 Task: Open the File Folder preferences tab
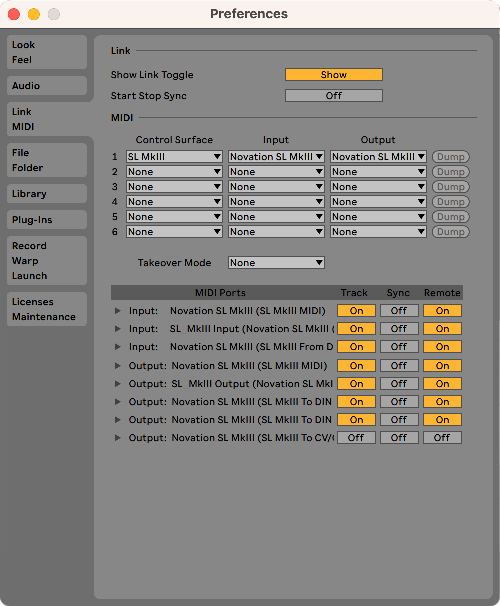click(x=47, y=160)
